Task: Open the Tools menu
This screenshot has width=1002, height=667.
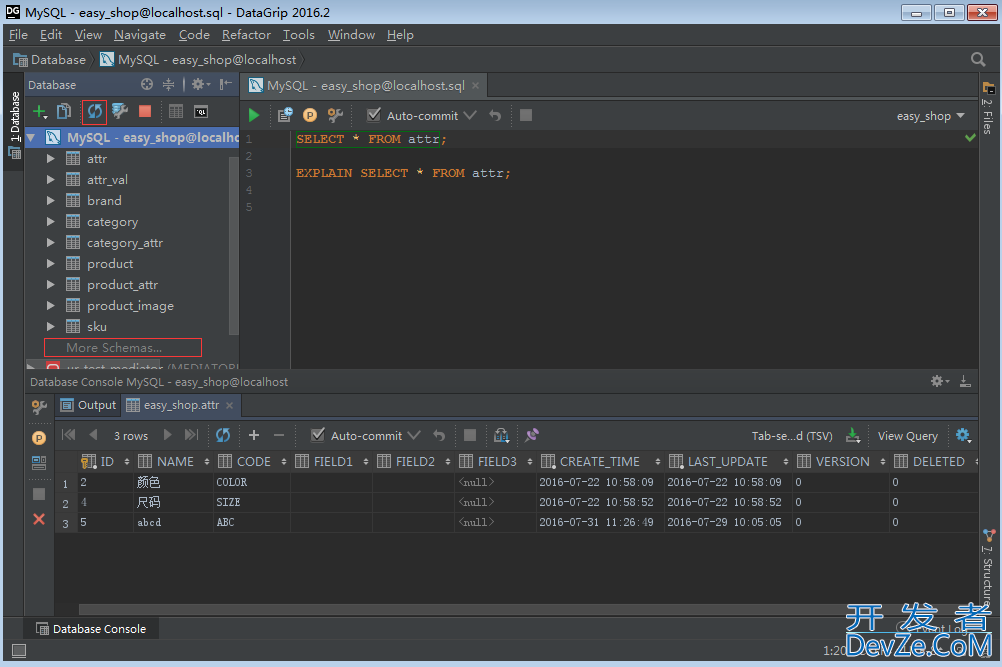Action: point(298,34)
